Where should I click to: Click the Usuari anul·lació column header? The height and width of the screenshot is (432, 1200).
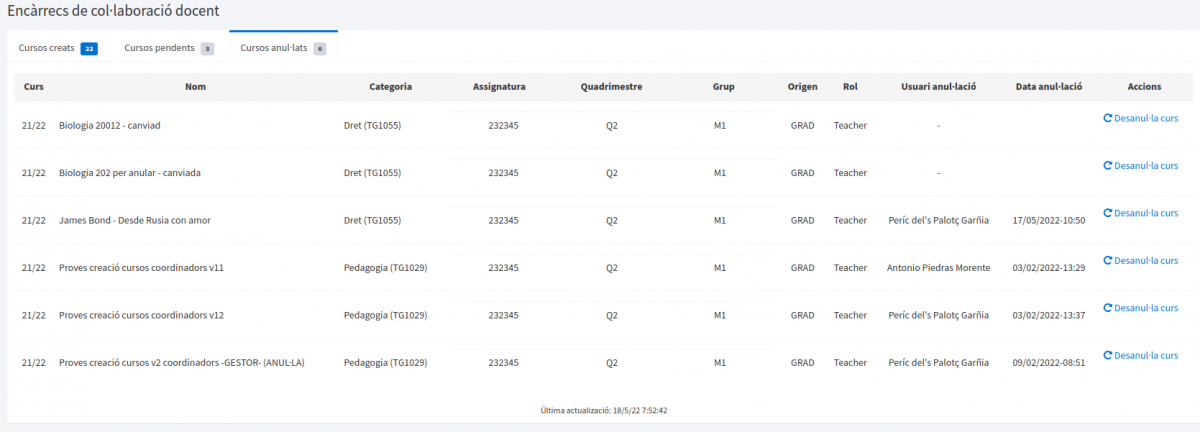(937, 87)
